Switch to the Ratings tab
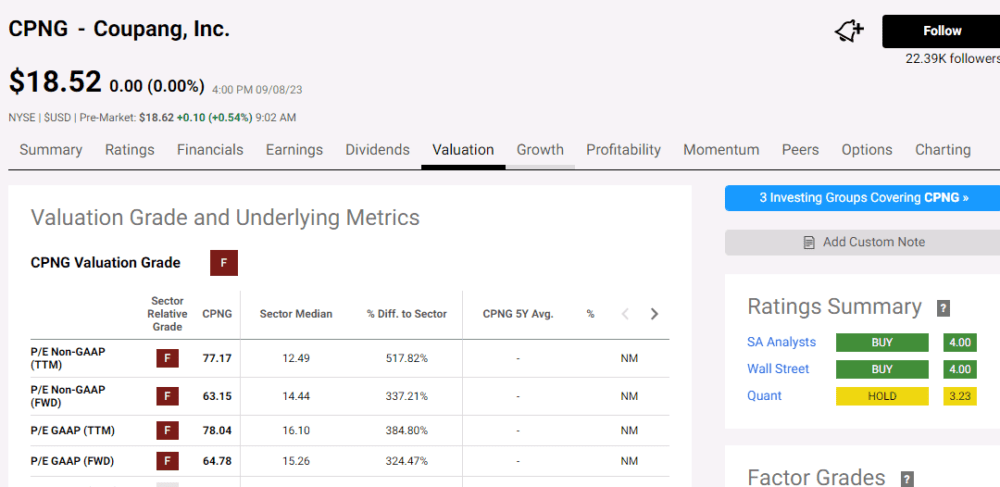 pyautogui.click(x=129, y=150)
